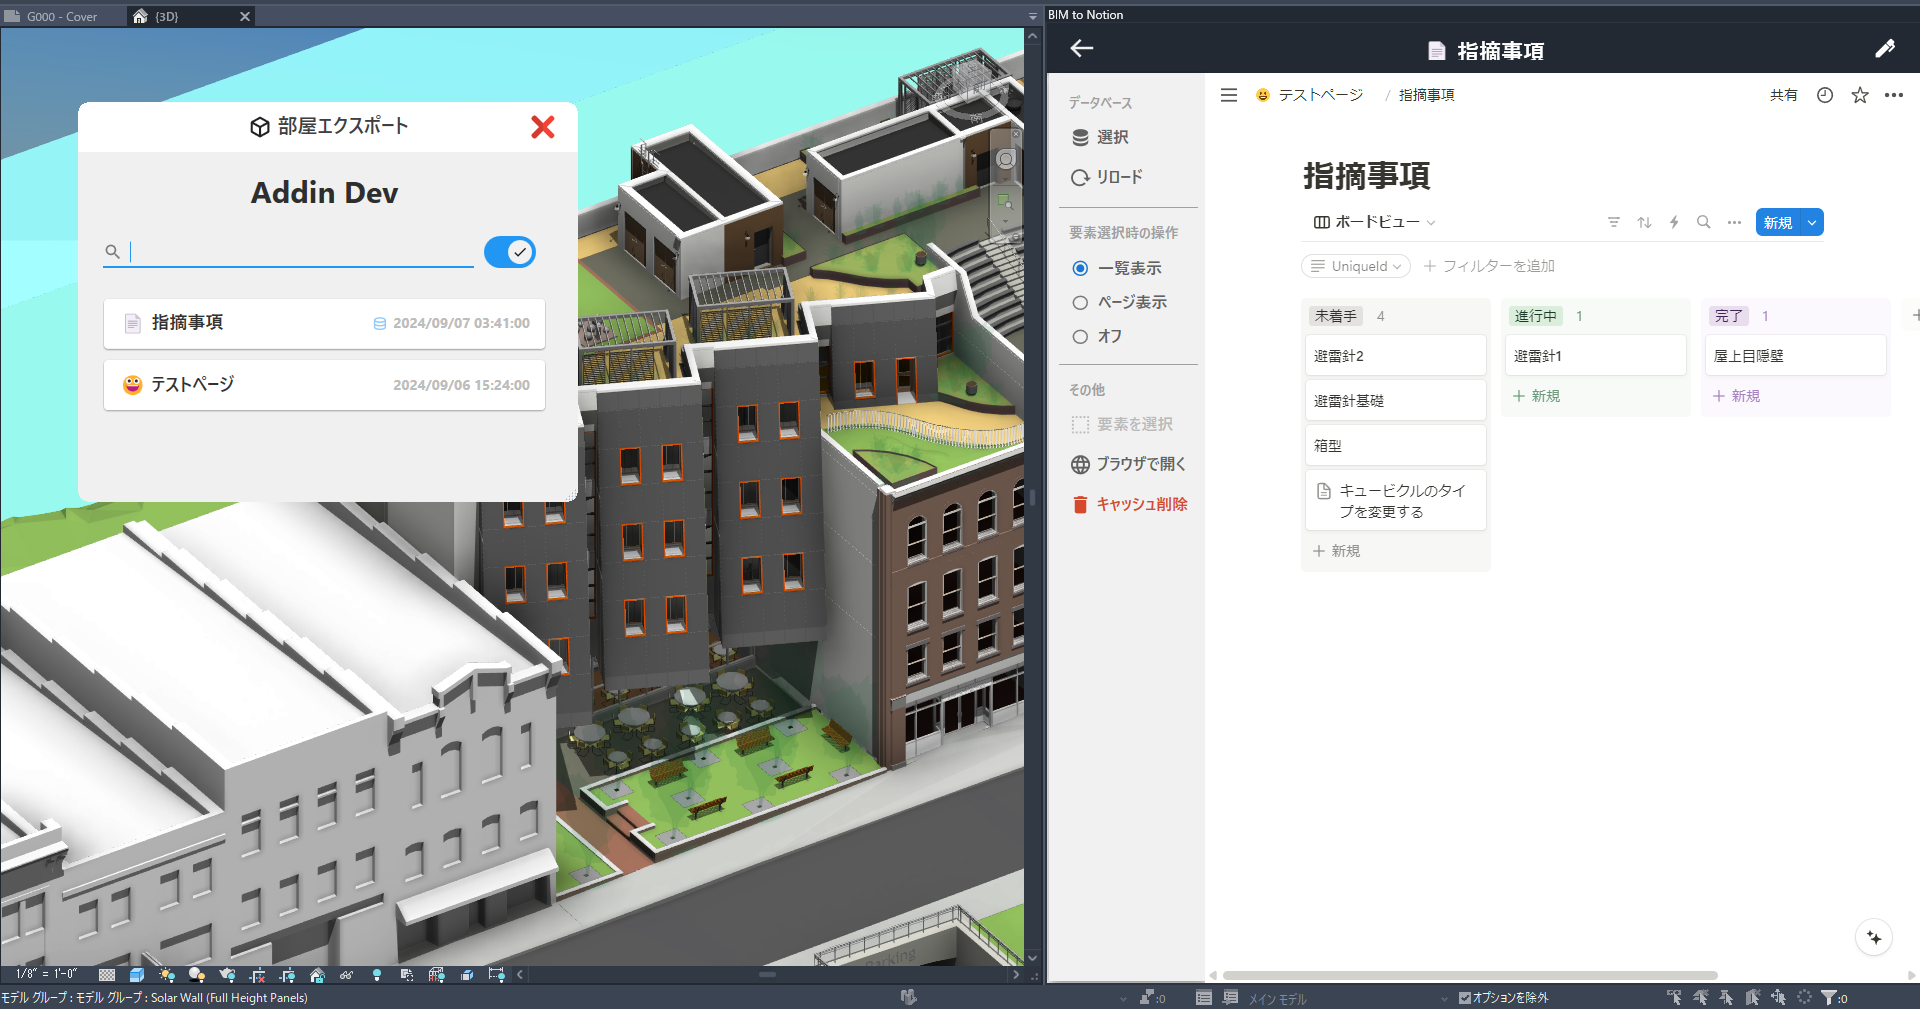
Task: Click the temporary hide/isolate glasses icon
Action: [x=347, y=975]
